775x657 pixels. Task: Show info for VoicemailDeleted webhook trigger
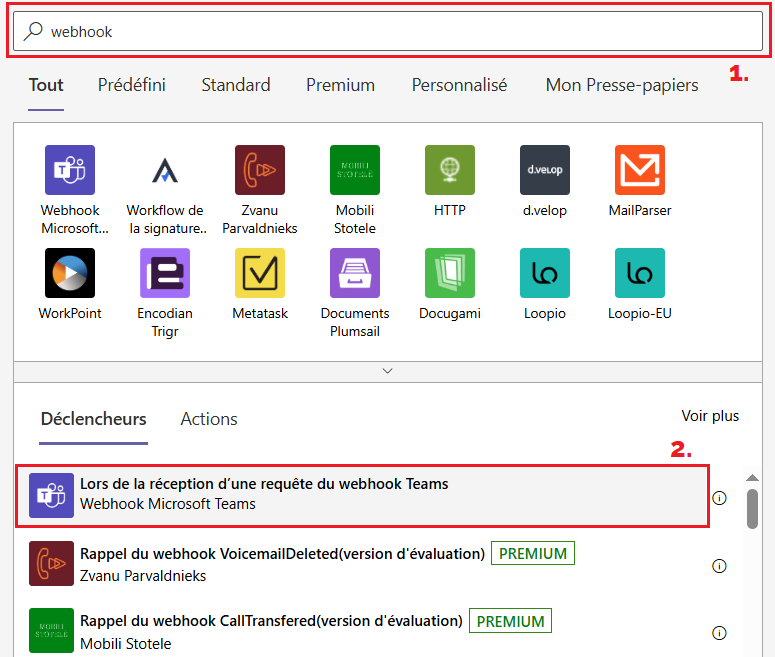tap(719, 566)
